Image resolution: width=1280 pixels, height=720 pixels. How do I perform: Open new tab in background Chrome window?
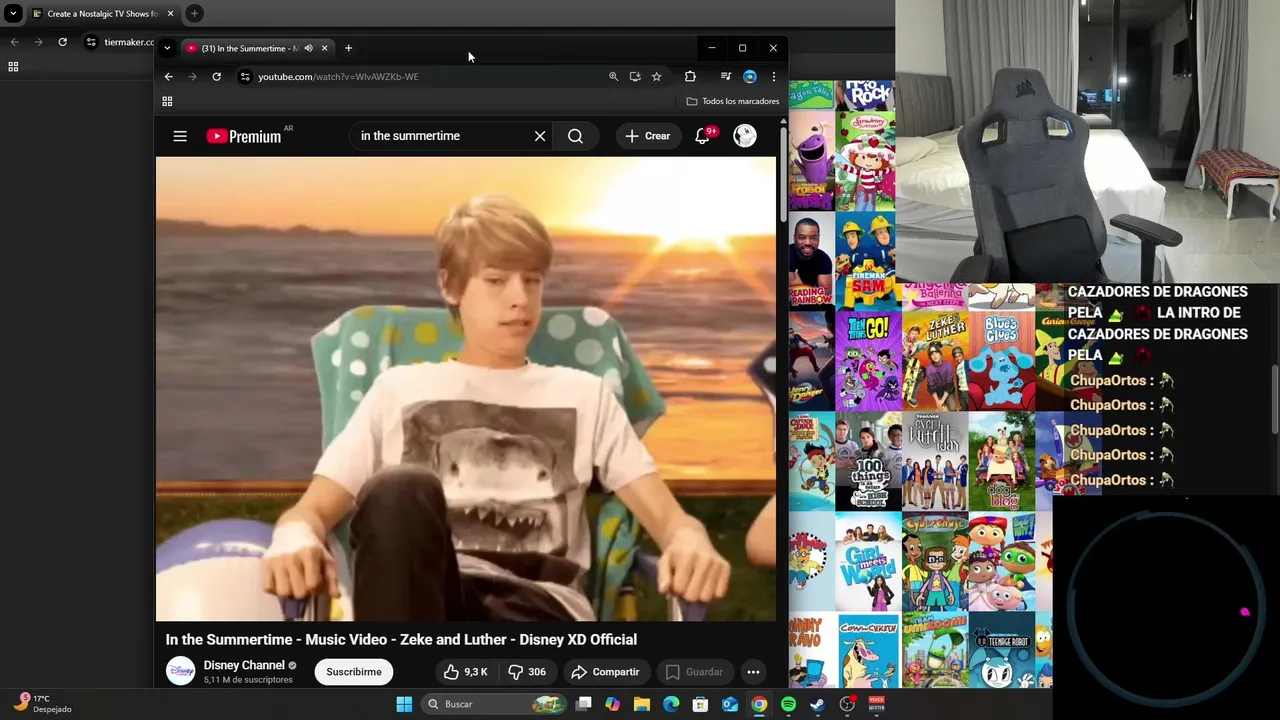194,14
